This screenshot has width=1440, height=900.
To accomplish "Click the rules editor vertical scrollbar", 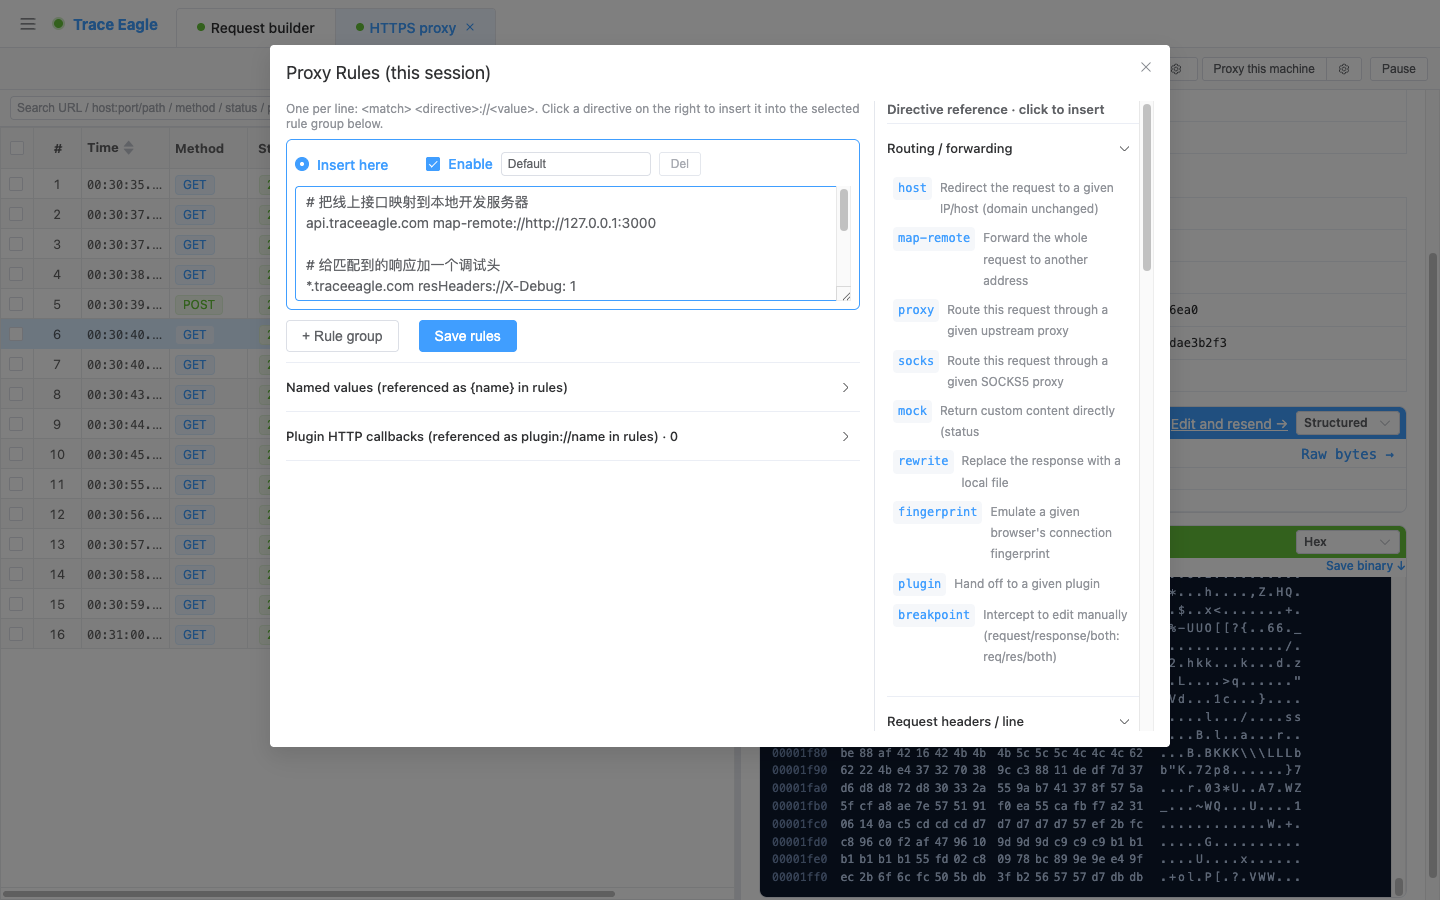I will [x=844, y=210].
